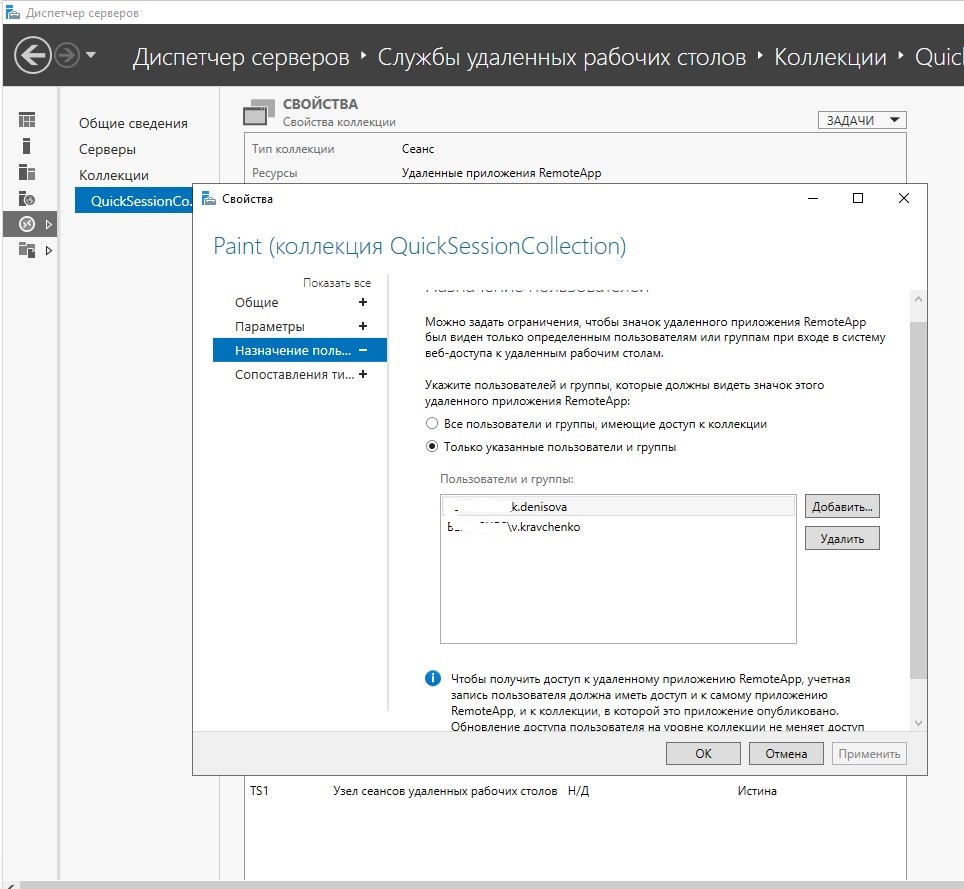Screen dimensions: 964x889
Task: Select v.kravchenko in users list
Action: pyautogui.click(x=618, y=527)
